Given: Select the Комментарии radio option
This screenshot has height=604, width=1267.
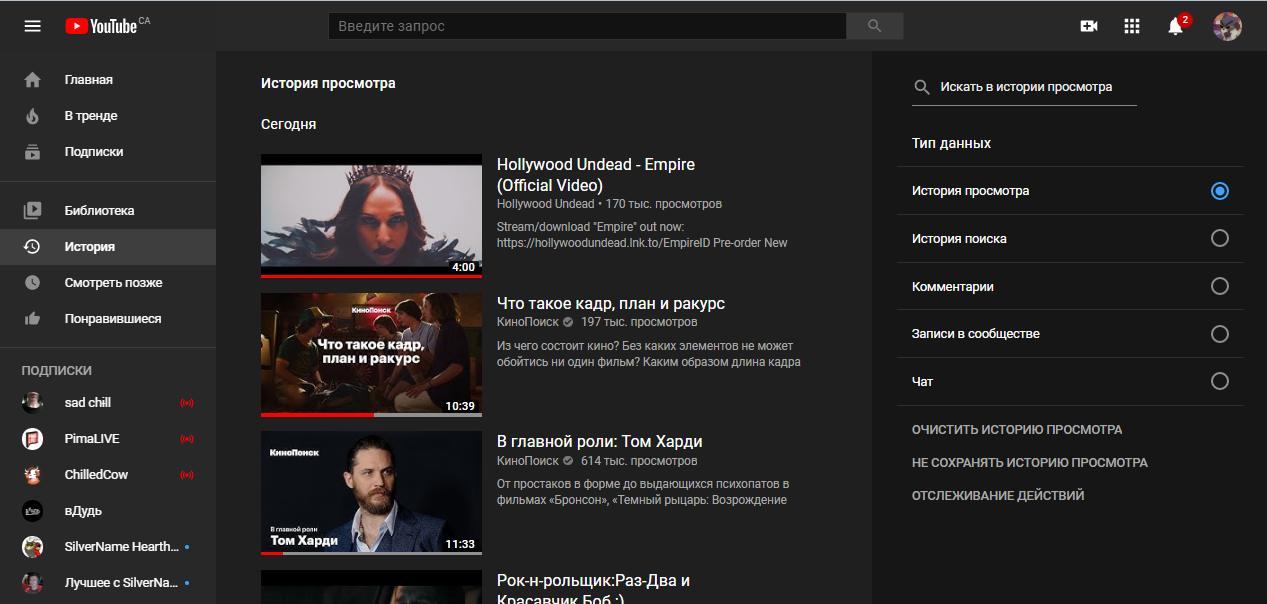Looking at the screenshot, I should click(x=1219, y=286).
